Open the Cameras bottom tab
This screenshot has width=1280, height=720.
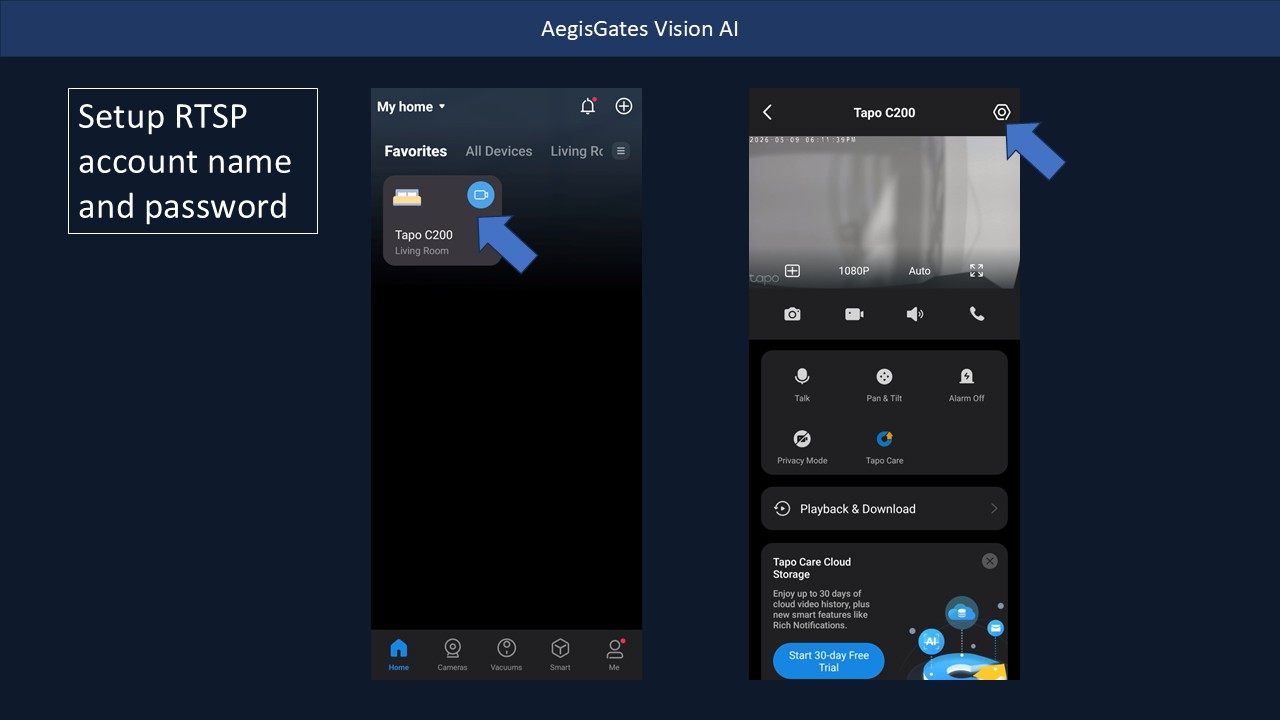click(452, 654)
